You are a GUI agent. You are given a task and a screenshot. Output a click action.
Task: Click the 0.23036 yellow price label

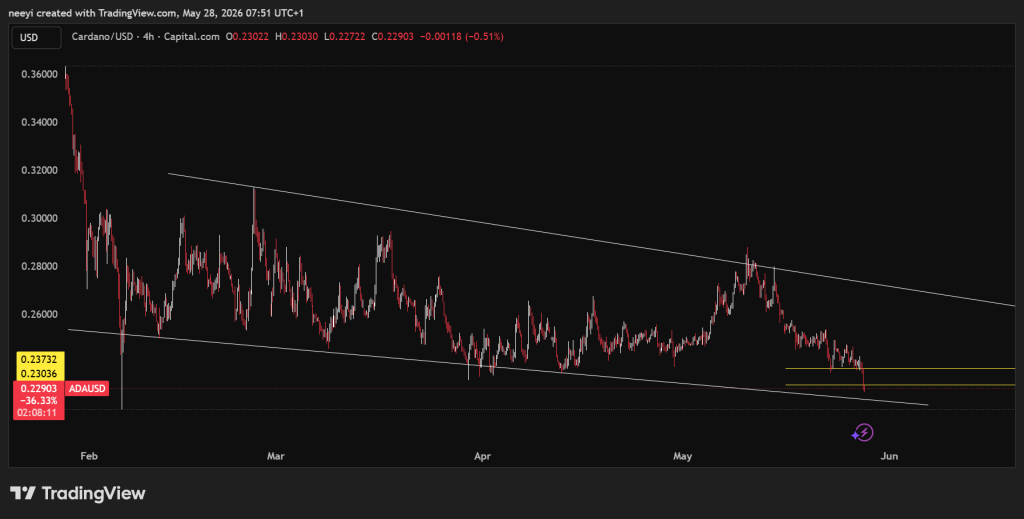[39, 373]
